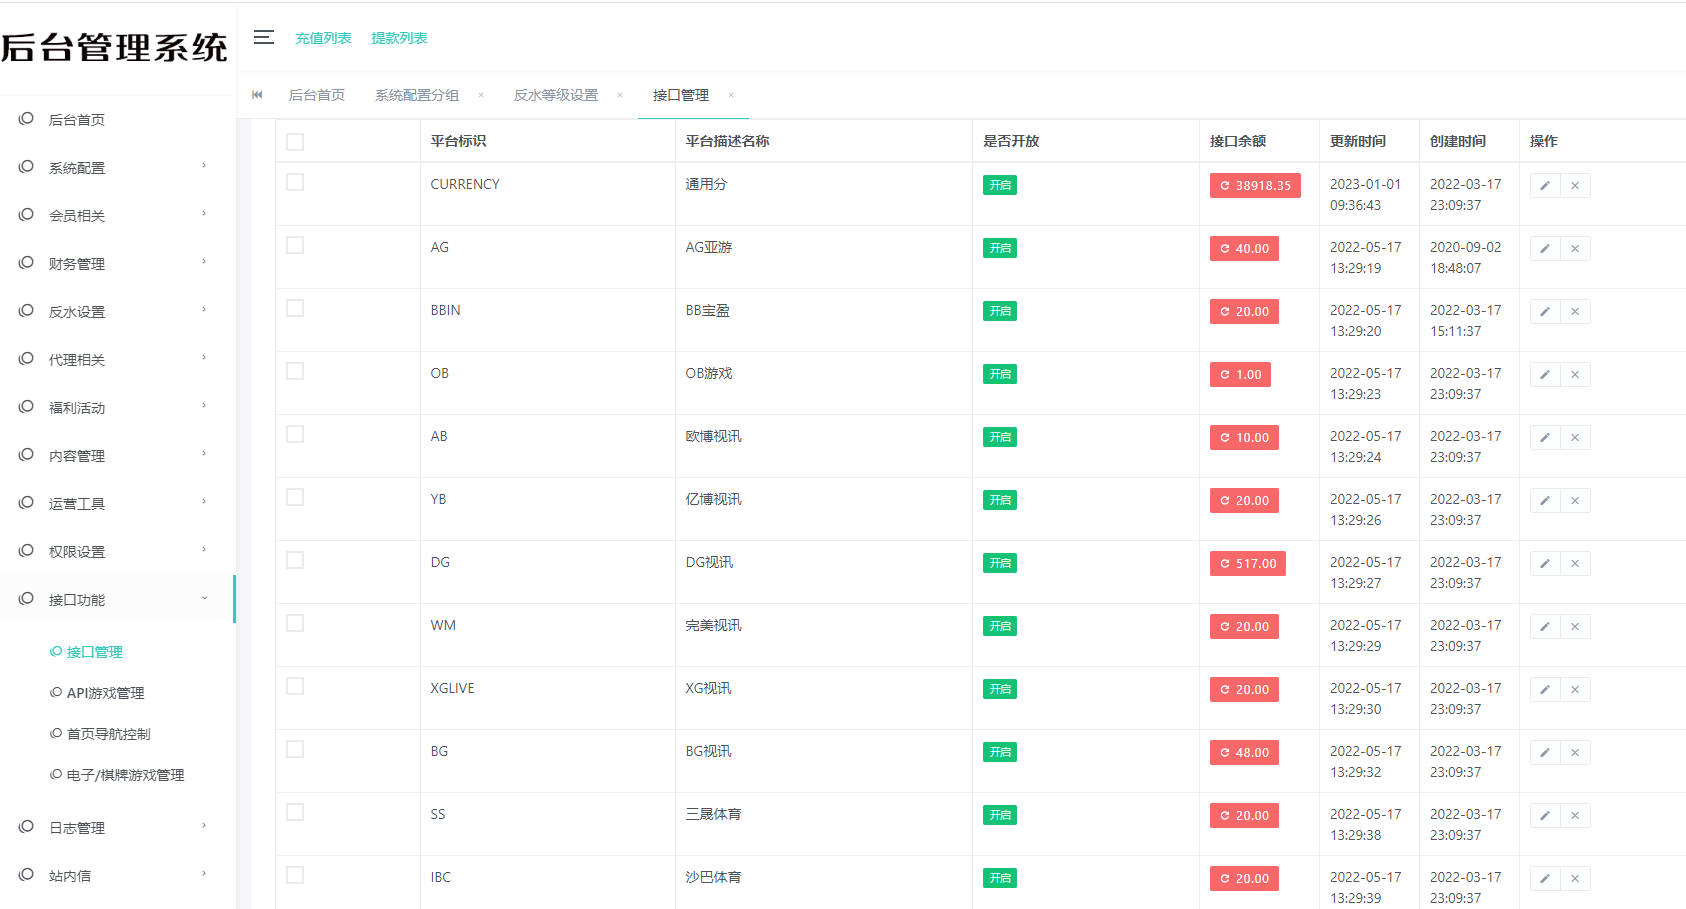Screen dimensions: 1686x909
Task: Refresh the OB interface balance
Action: [x=1240, y=374]
